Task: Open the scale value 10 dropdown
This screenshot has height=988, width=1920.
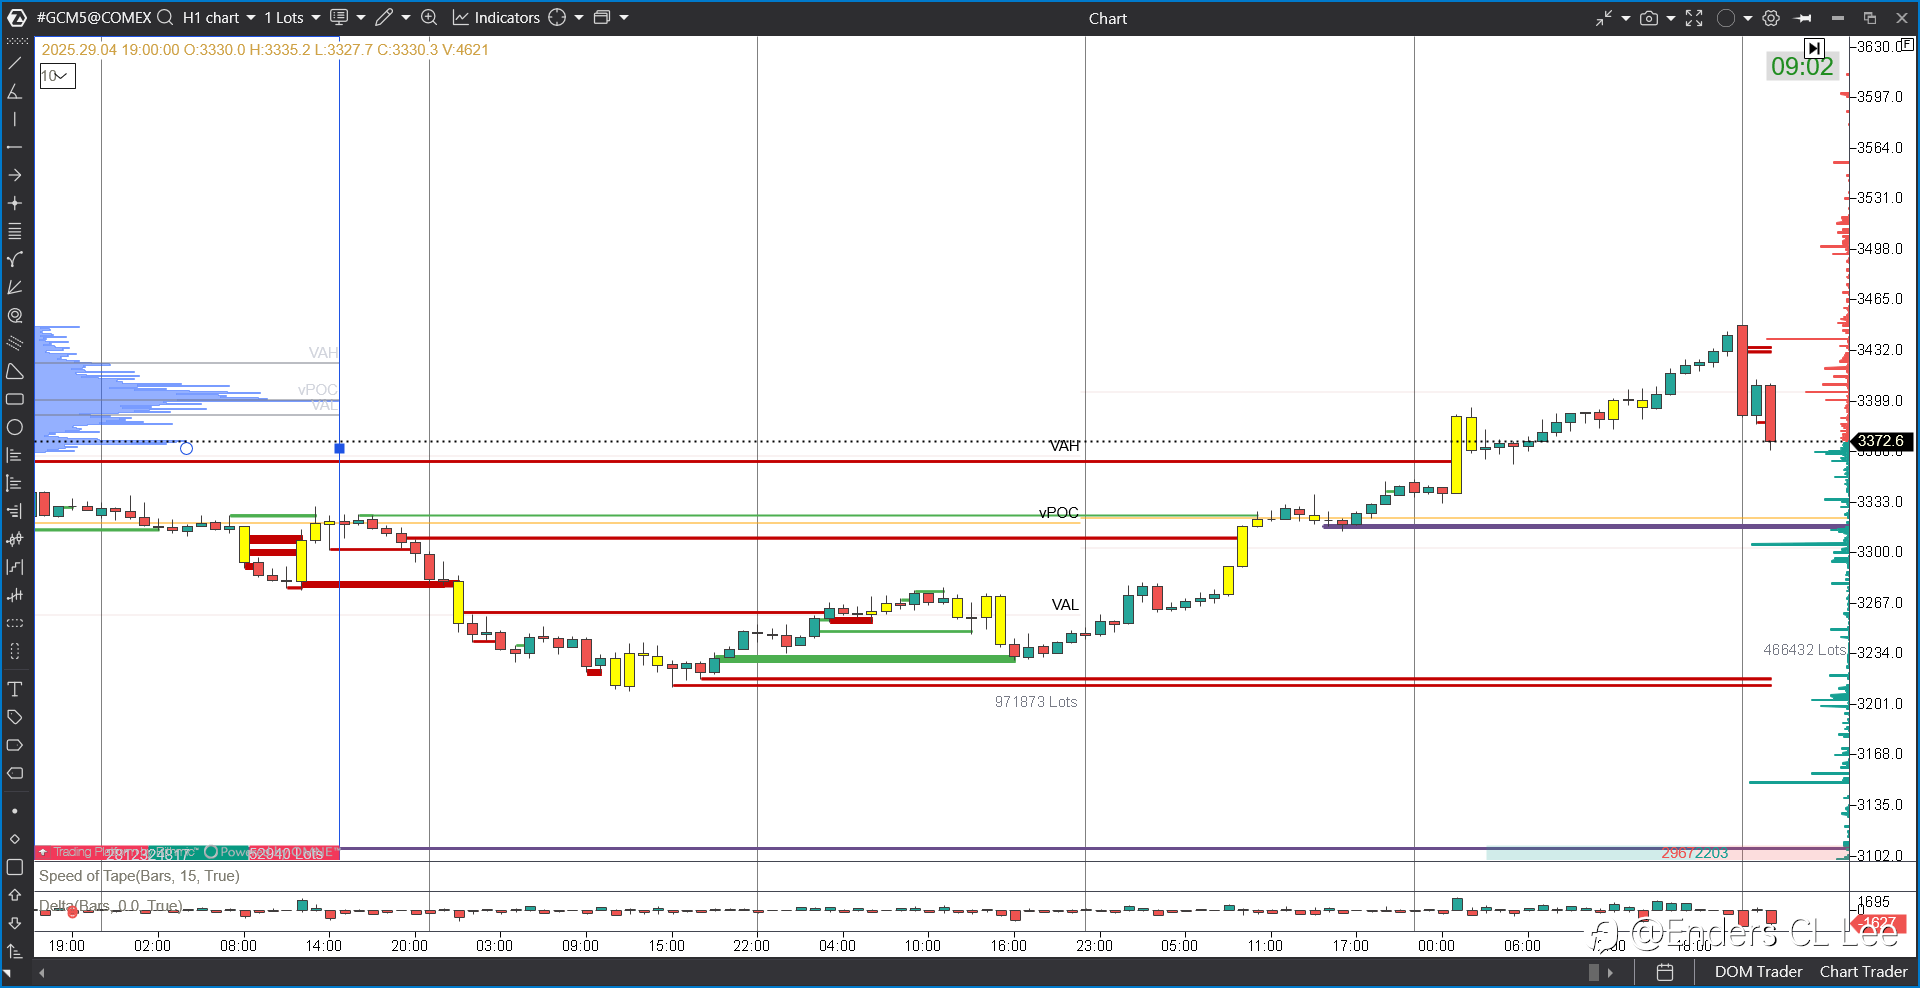Action: pos(57,76)
